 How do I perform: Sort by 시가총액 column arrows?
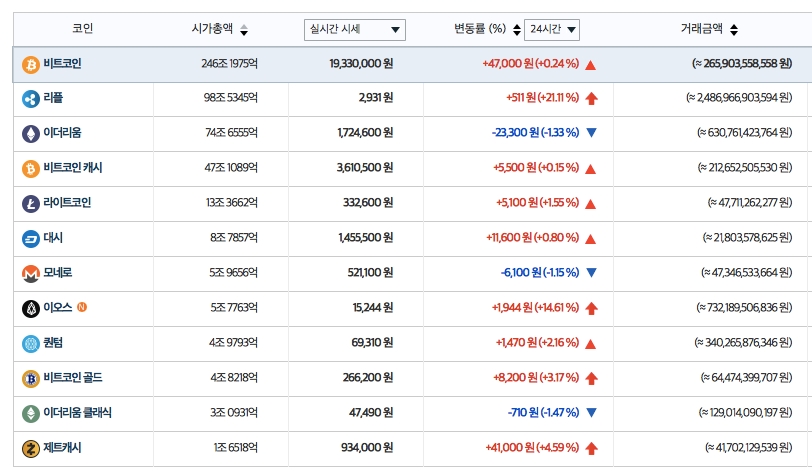point(245,30)
